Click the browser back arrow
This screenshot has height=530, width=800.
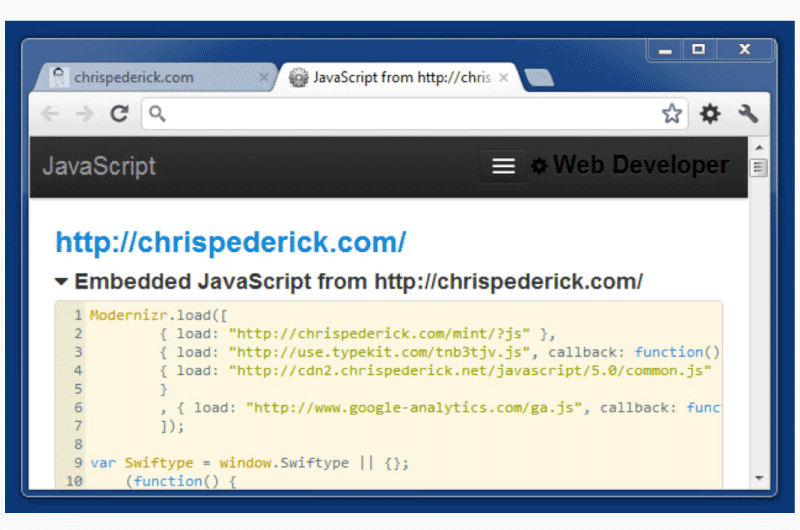pyautogui.click(x=50, y=113)
